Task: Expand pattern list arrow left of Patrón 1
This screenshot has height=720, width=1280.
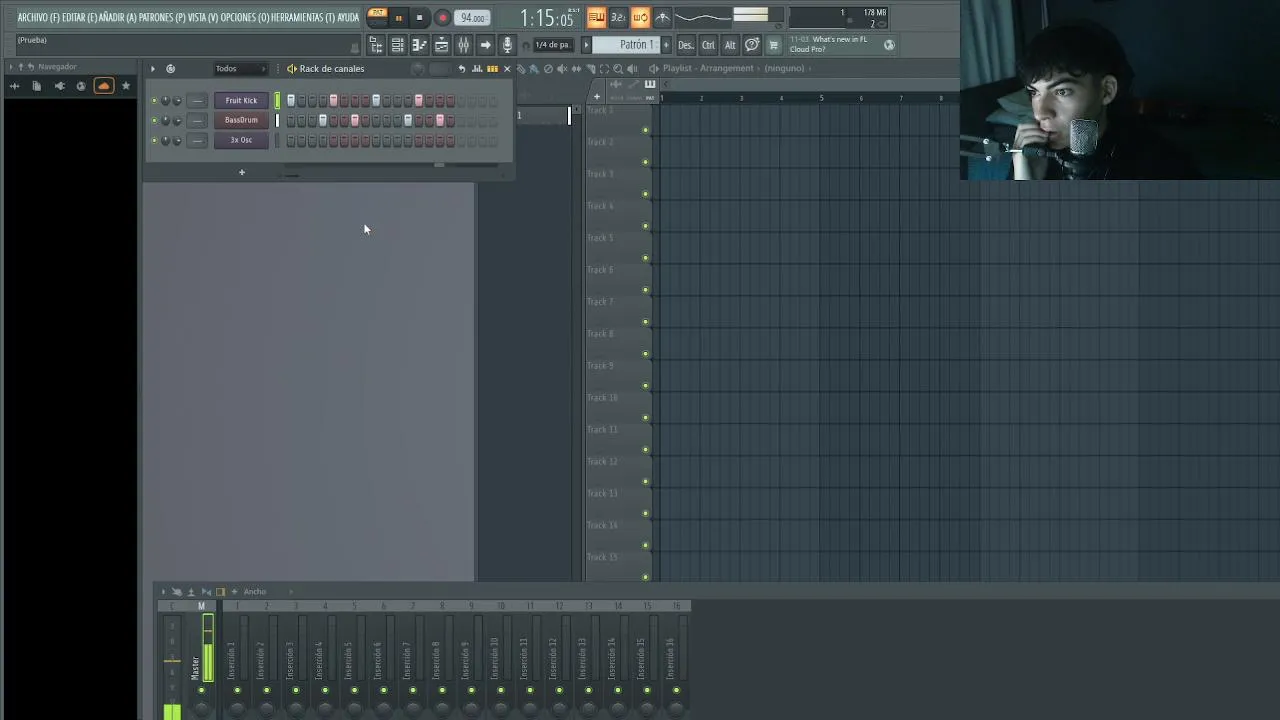Action: coord(587,44)
